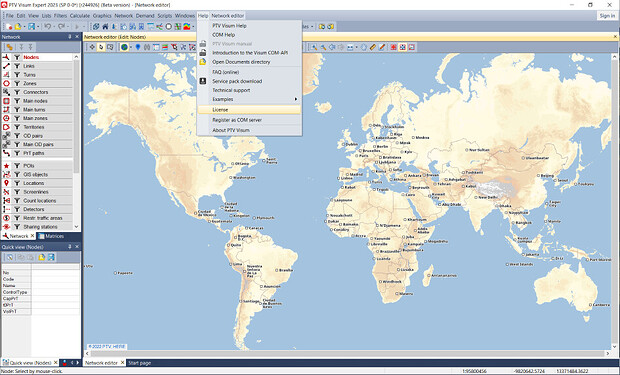Open the globe background map dropdown arrow
Screen dimensions: 620x375
(131, 47)
